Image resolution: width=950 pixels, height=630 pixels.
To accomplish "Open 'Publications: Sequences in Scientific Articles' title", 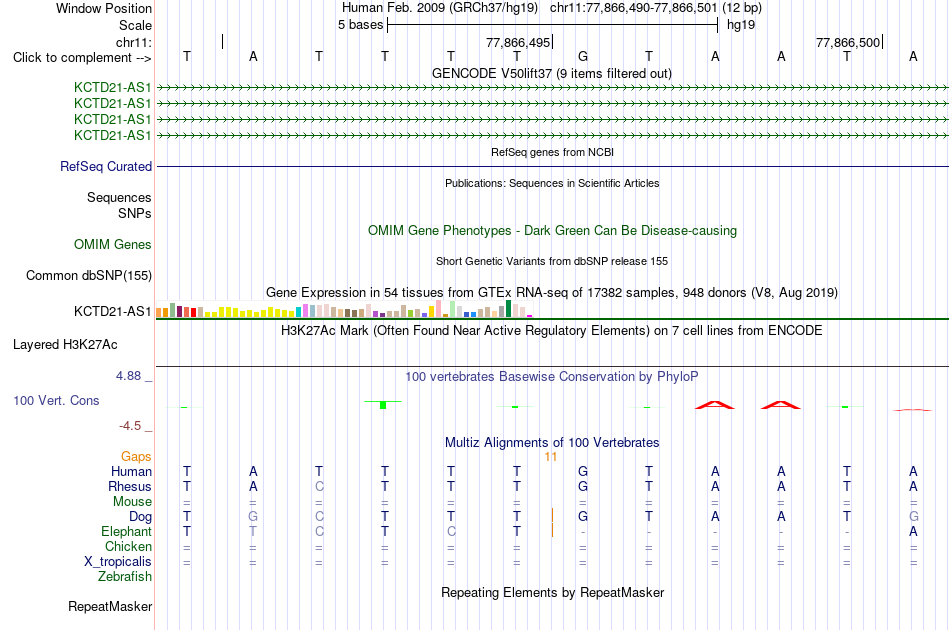I will 552,183.
